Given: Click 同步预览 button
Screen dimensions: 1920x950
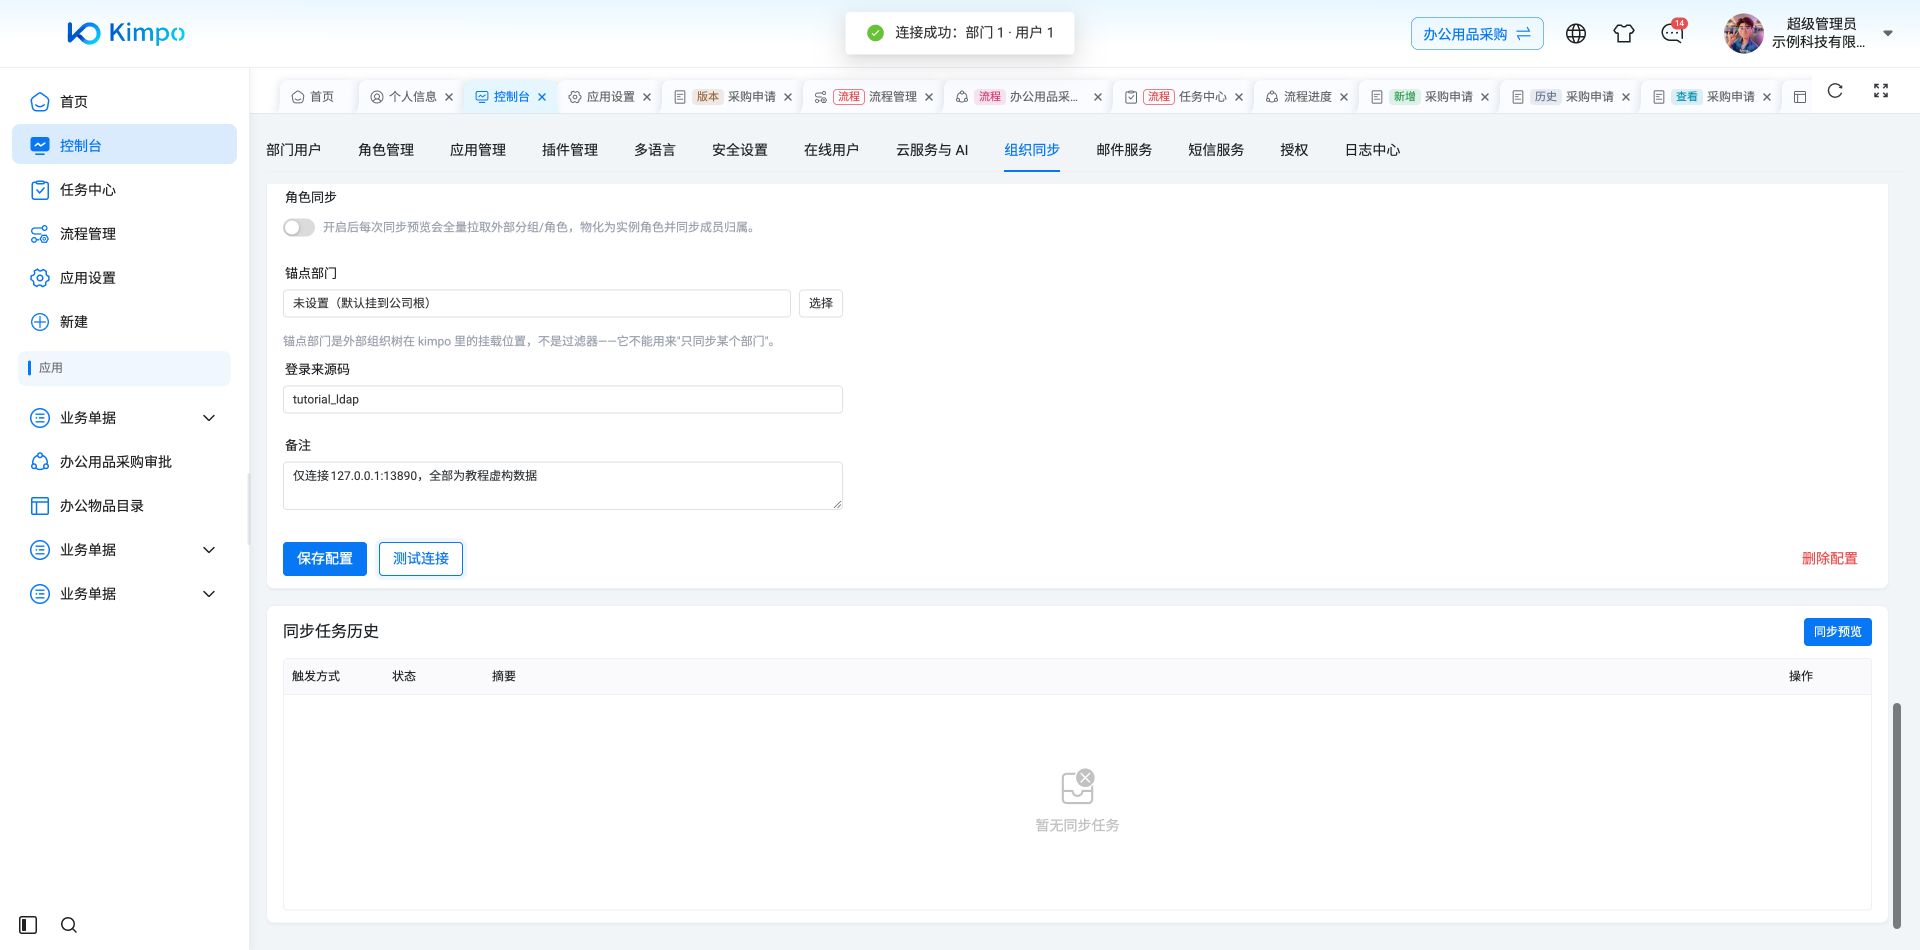Looking at the screenshot, I should 1838,631.
